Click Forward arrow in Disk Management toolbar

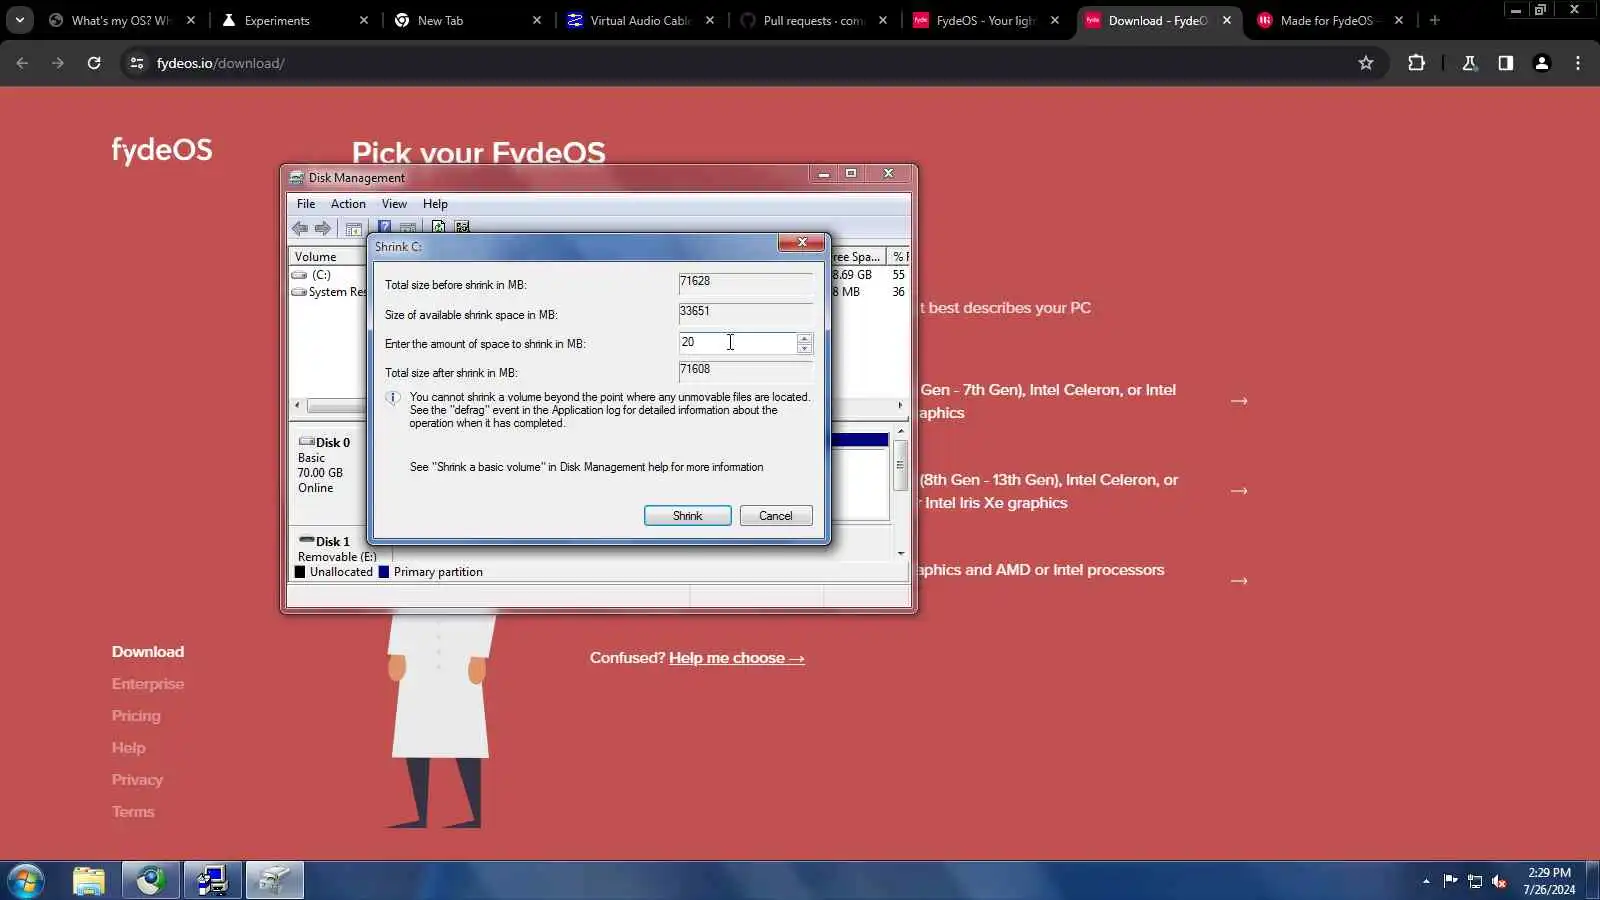tap(322, 228)
